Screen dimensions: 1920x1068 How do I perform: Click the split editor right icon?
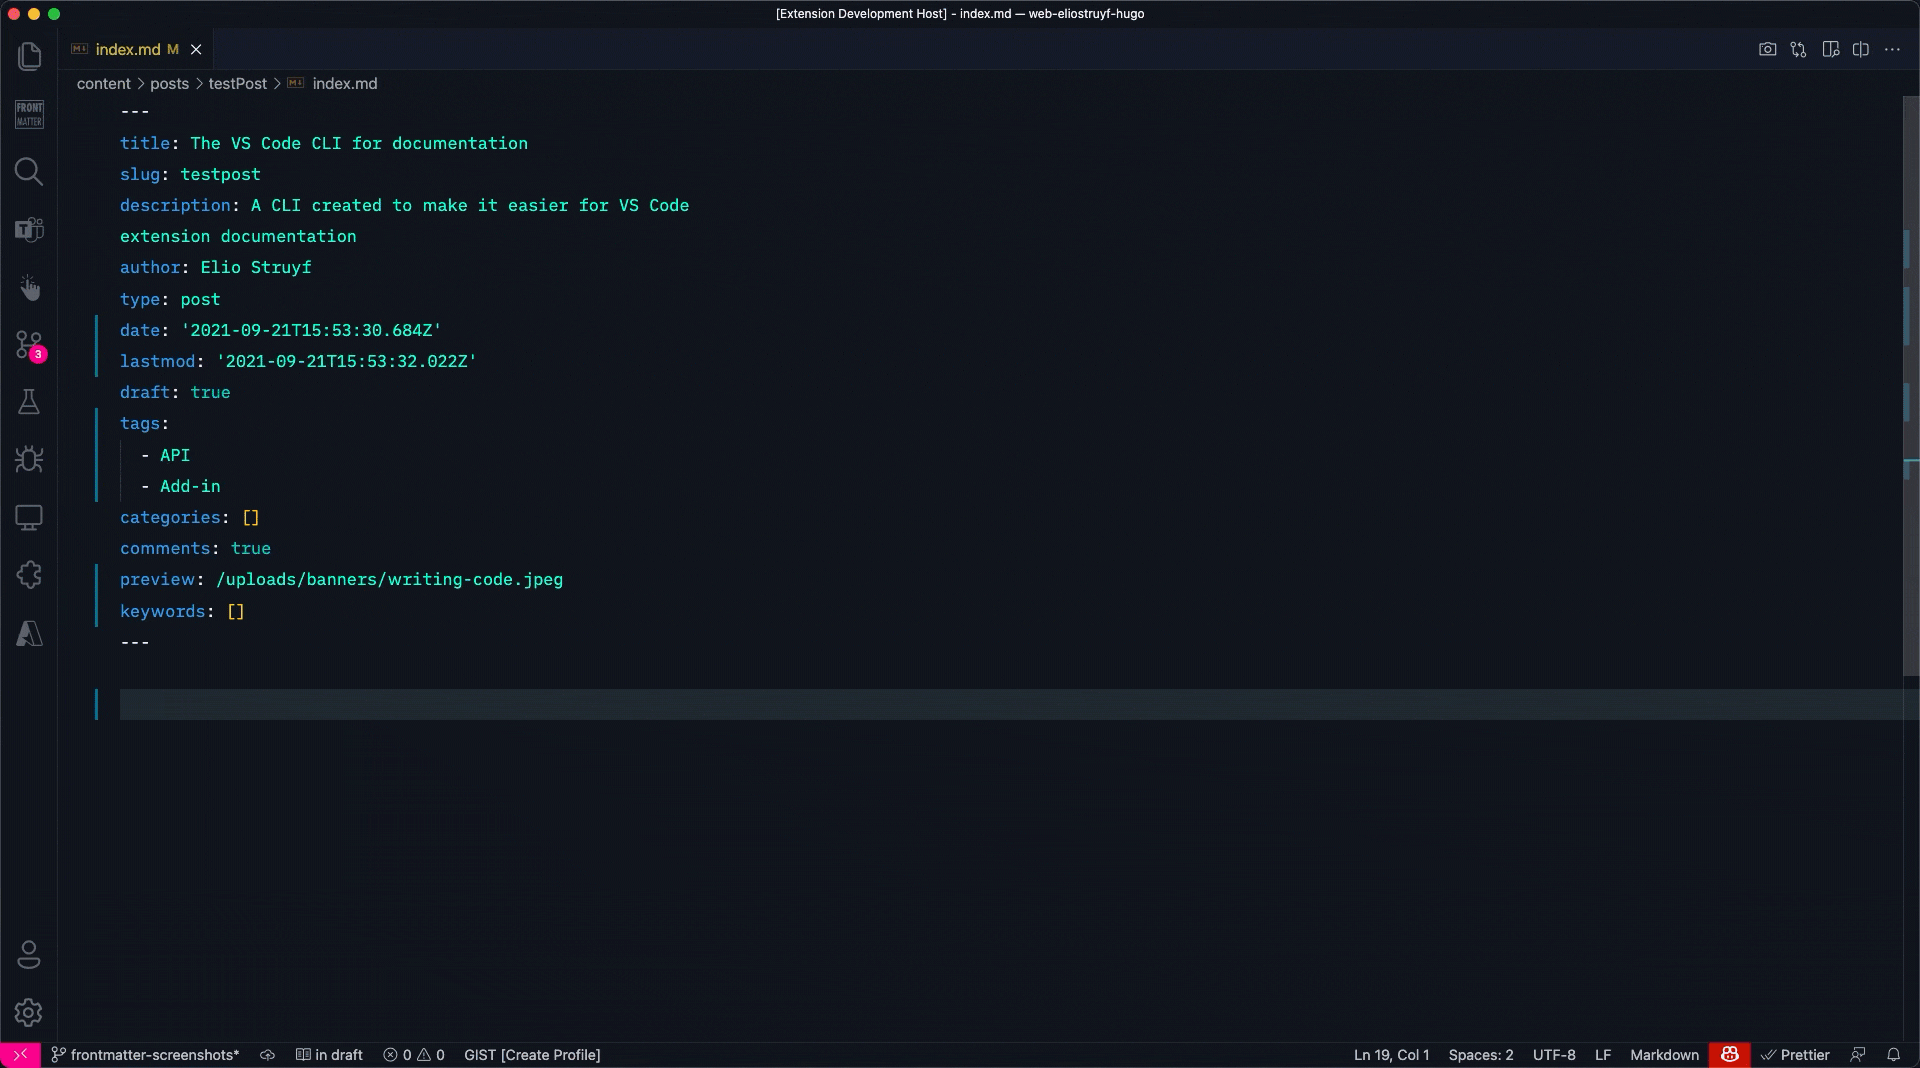(x=1861, y=49)
